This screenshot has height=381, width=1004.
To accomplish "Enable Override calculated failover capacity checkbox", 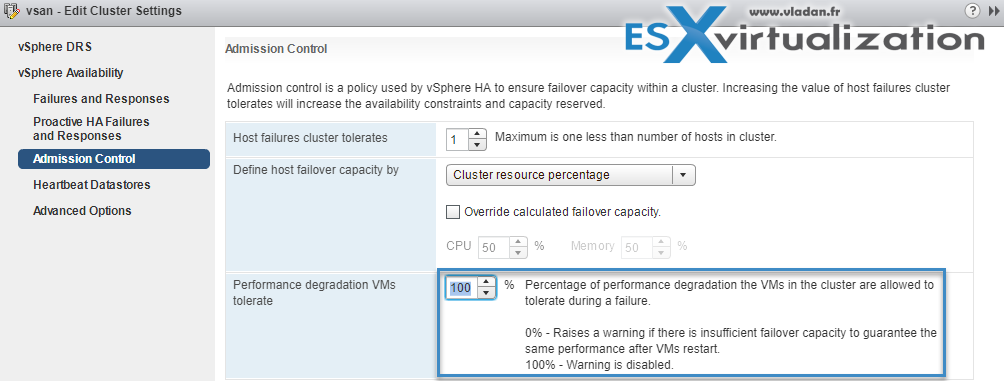I will tap(453, 212).
